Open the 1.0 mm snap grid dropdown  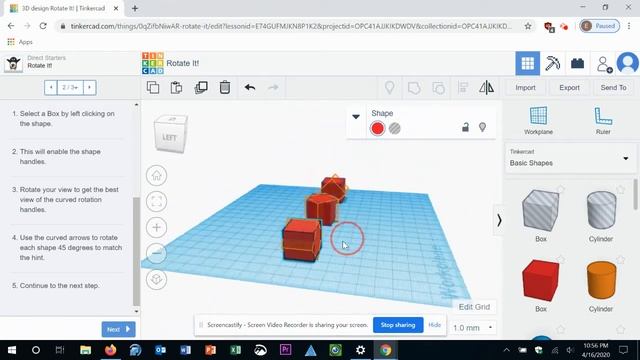click(473, 328)
